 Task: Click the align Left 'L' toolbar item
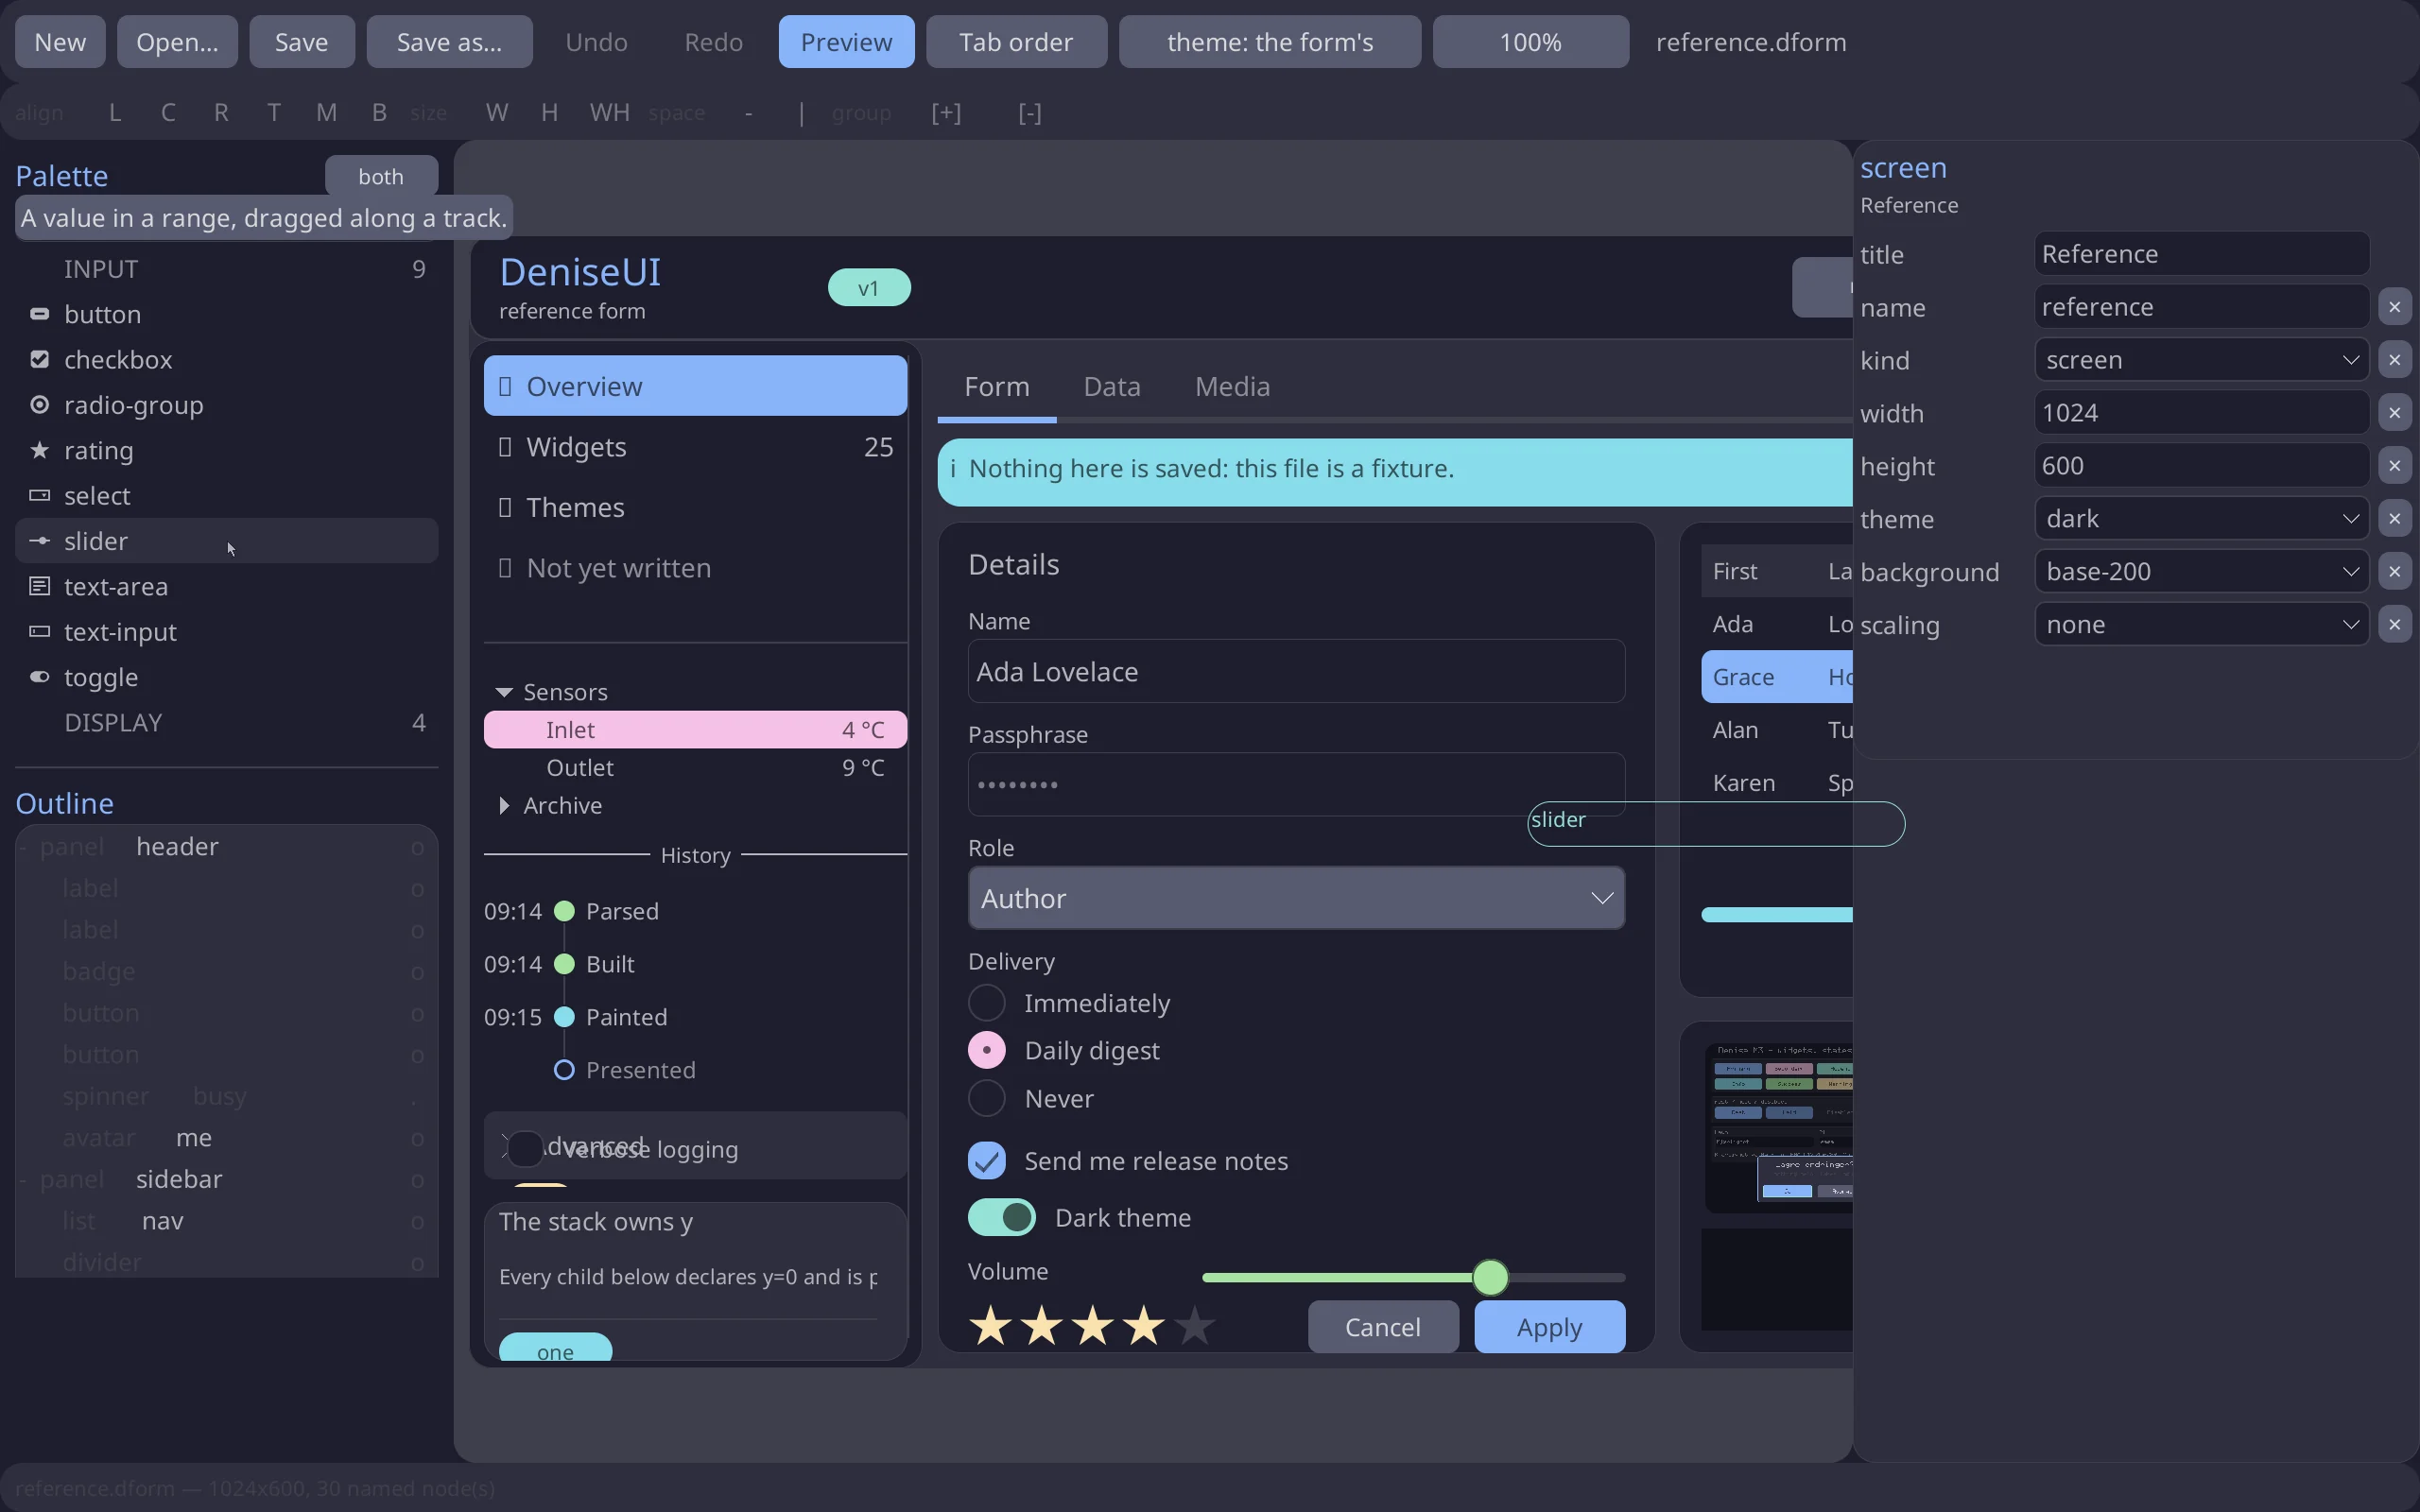[115, 113]
